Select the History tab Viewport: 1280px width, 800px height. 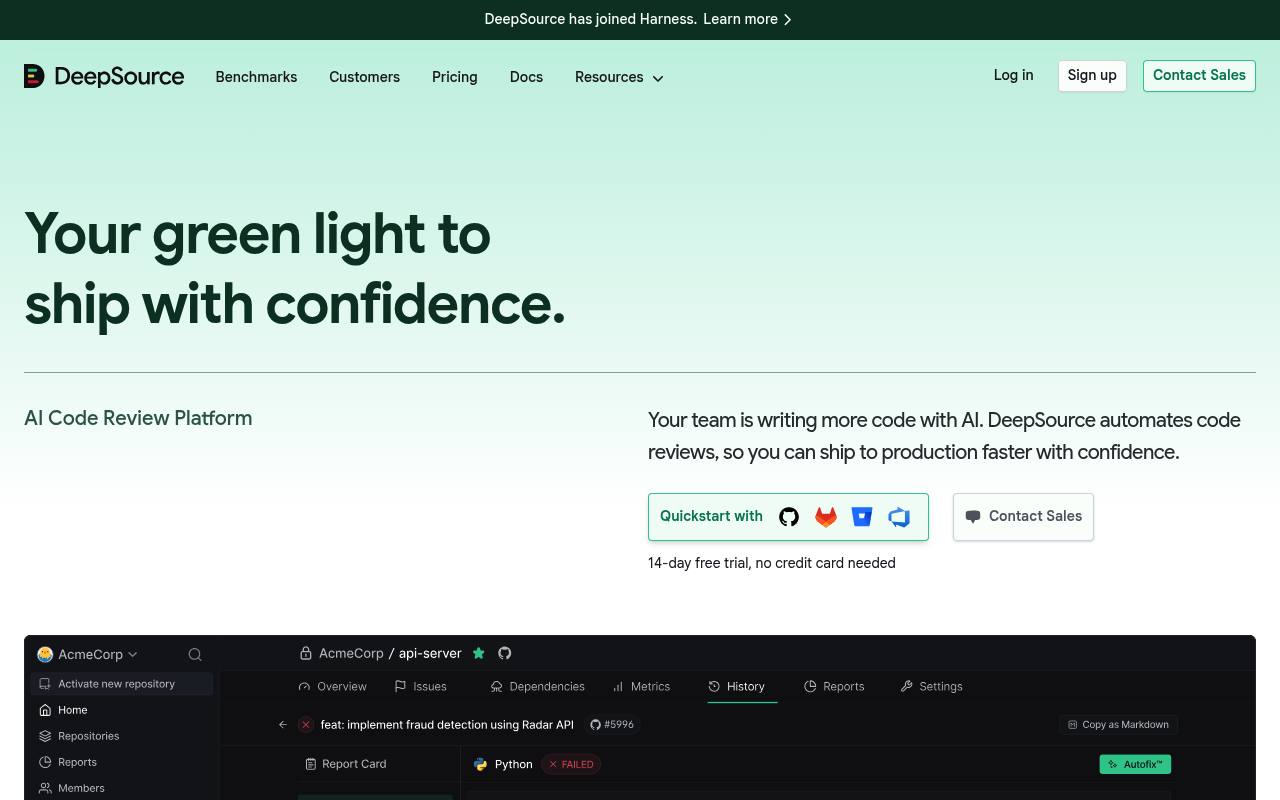pyautogui.click(x=736, y=687)
